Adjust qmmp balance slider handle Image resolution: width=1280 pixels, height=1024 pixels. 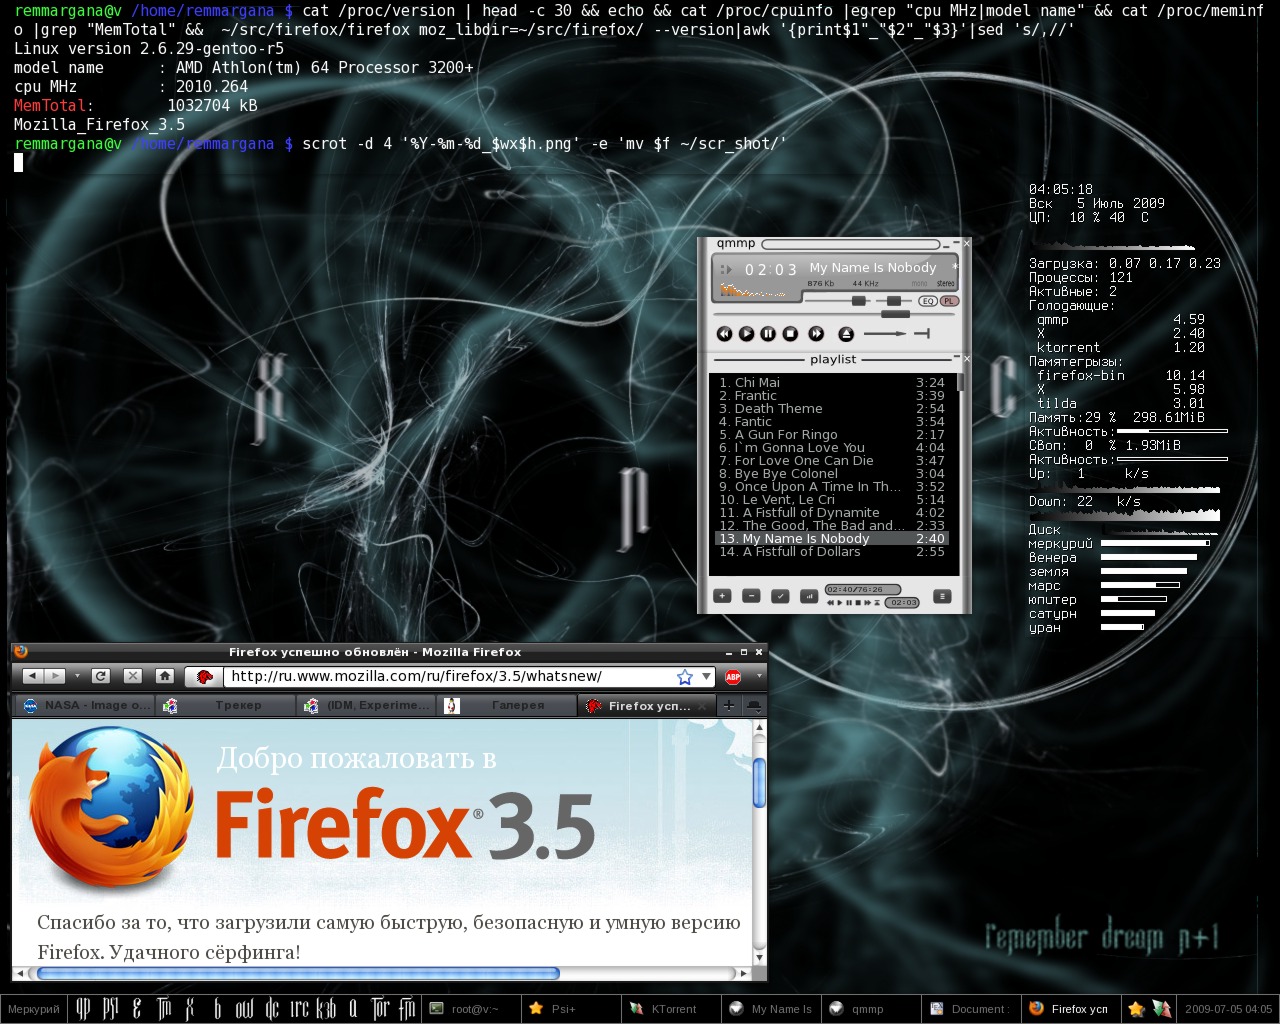click(894, 301)
